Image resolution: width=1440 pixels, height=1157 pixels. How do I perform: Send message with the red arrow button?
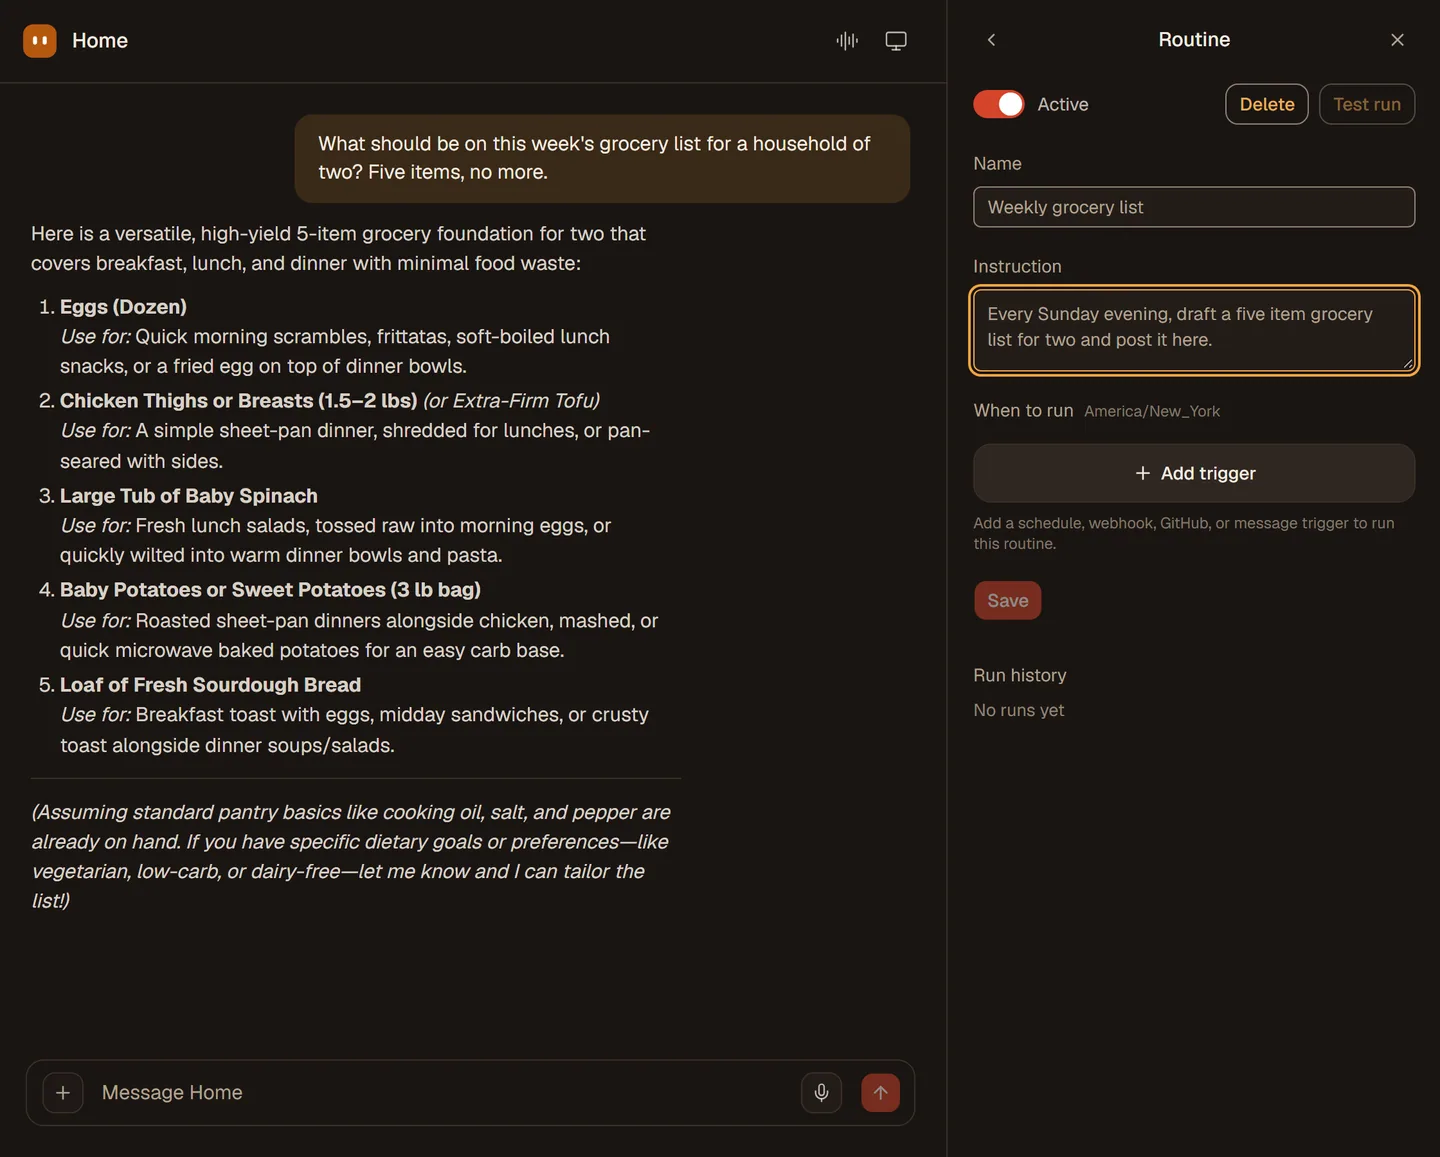[x=880, y=1093]
